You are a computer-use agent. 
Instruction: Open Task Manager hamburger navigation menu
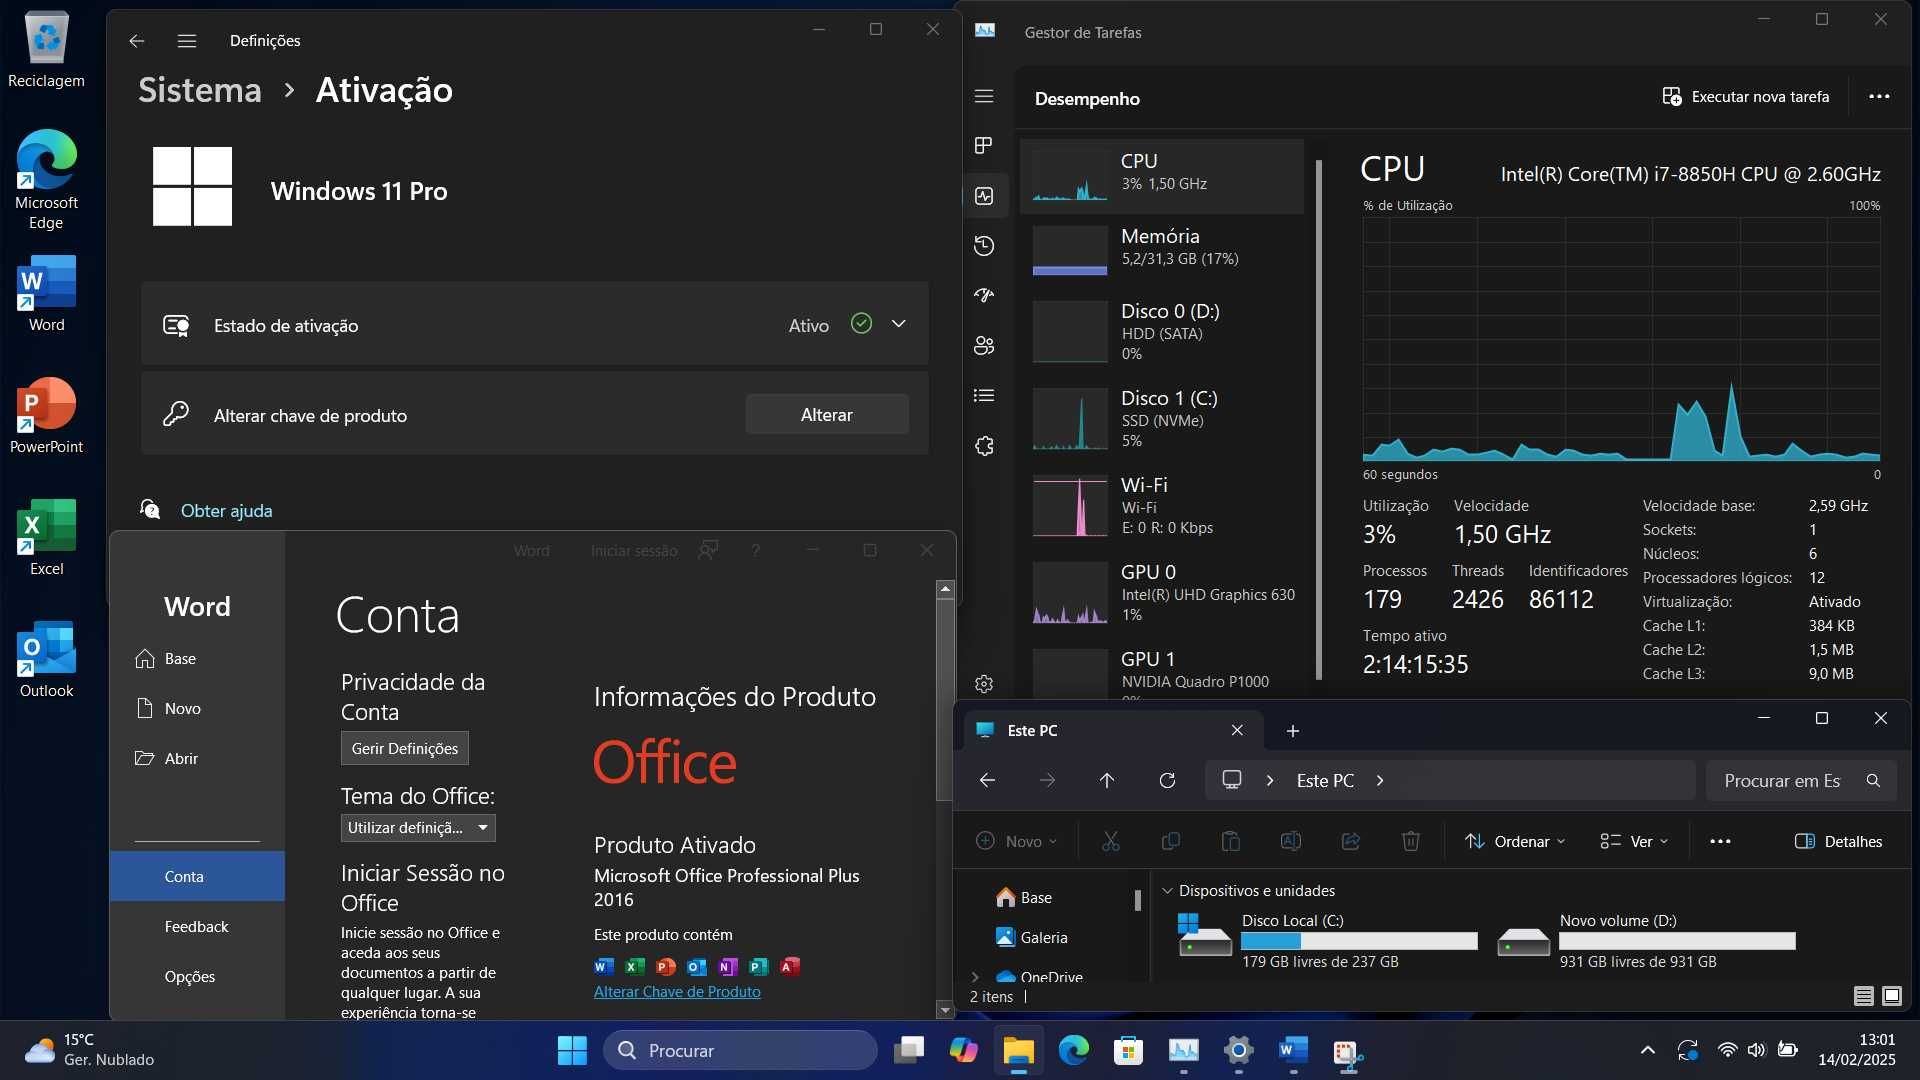(984, 96)
